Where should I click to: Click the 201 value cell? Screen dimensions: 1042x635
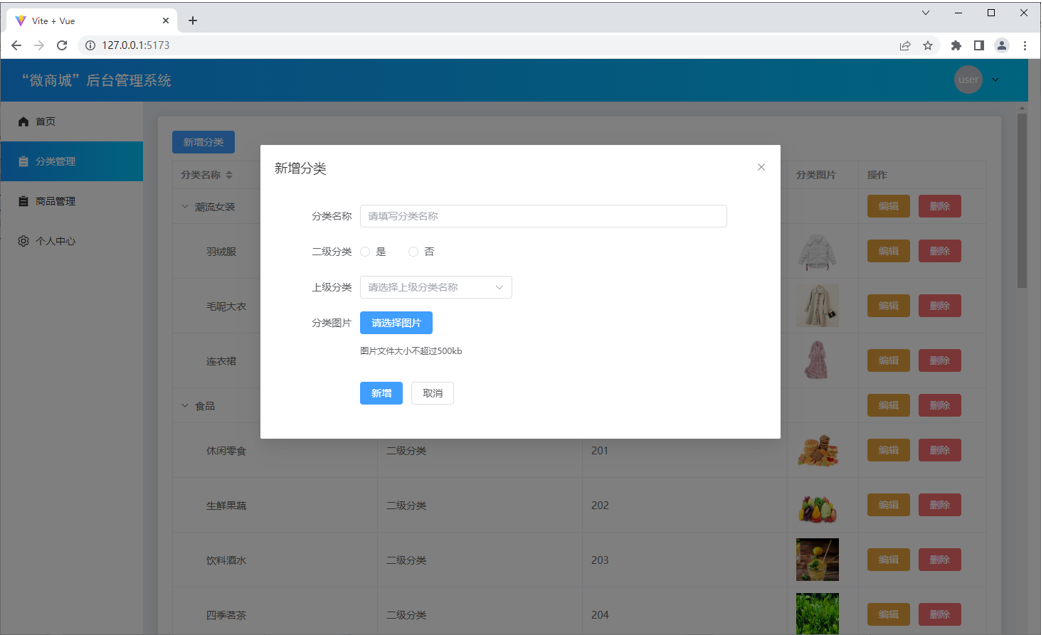coord(599,450)
